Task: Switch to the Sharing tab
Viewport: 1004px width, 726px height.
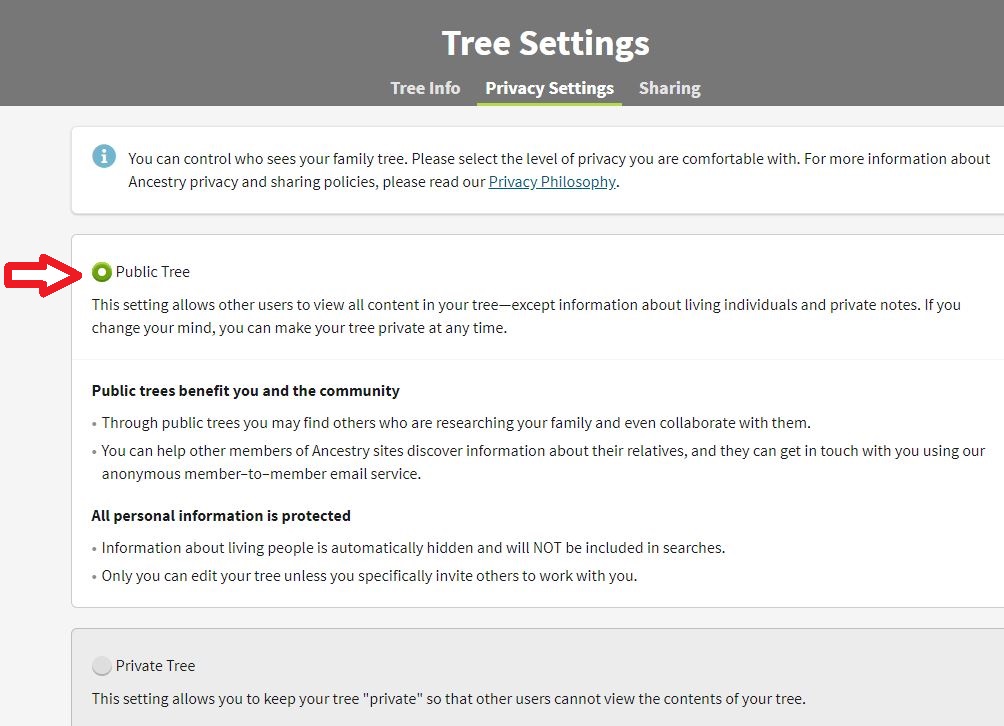Action: tap(670, 88)
